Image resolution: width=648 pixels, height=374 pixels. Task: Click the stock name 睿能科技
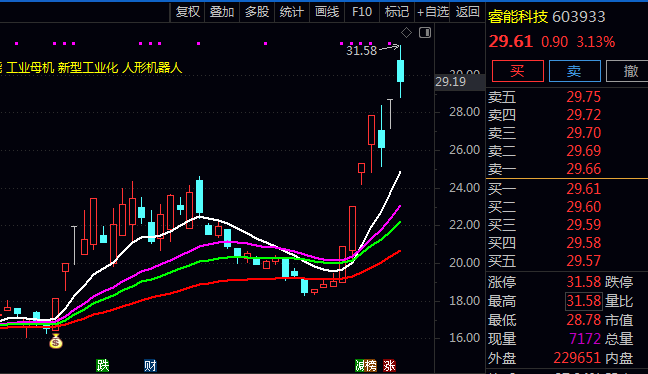click(517, 17)
